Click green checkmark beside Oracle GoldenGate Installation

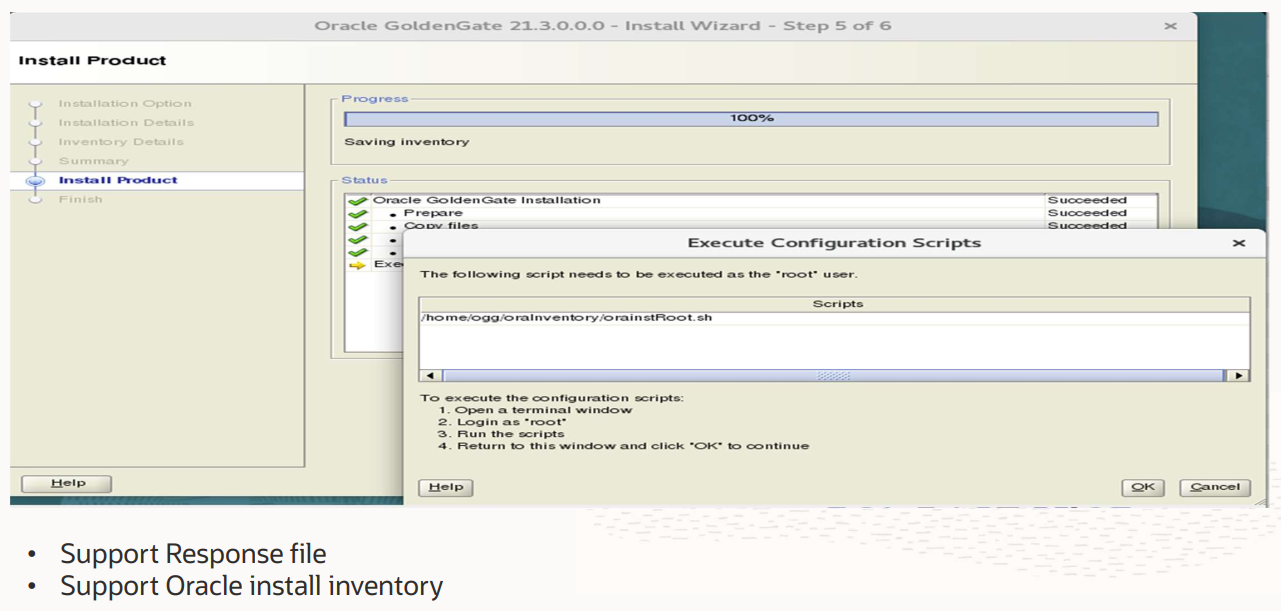tap(357, 201)
